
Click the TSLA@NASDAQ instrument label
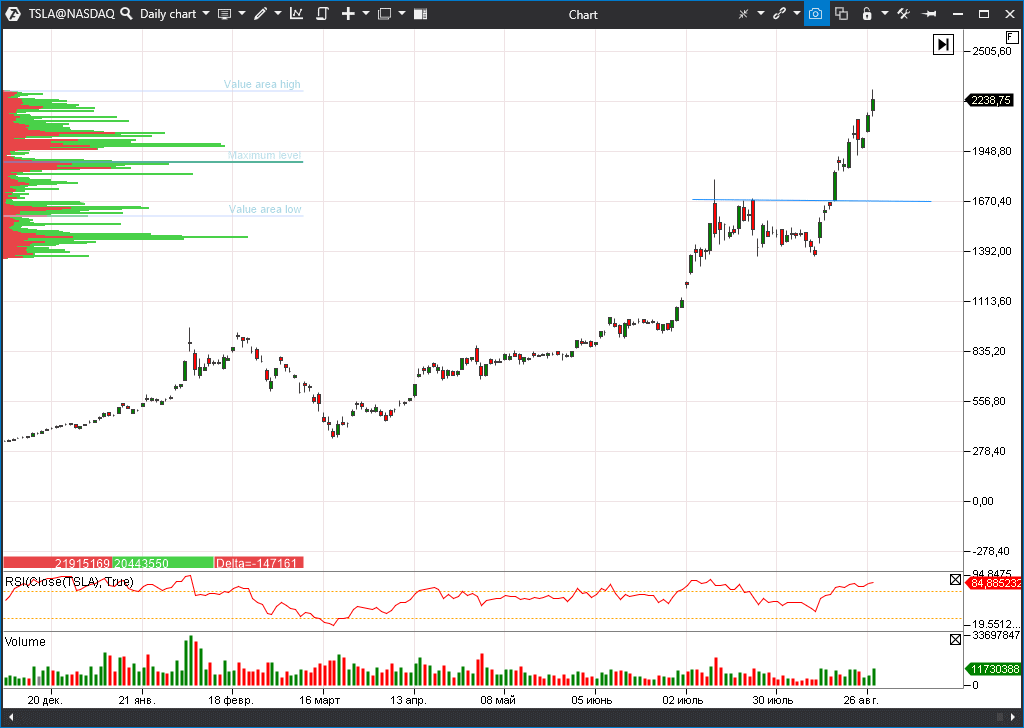click(71, 14)
